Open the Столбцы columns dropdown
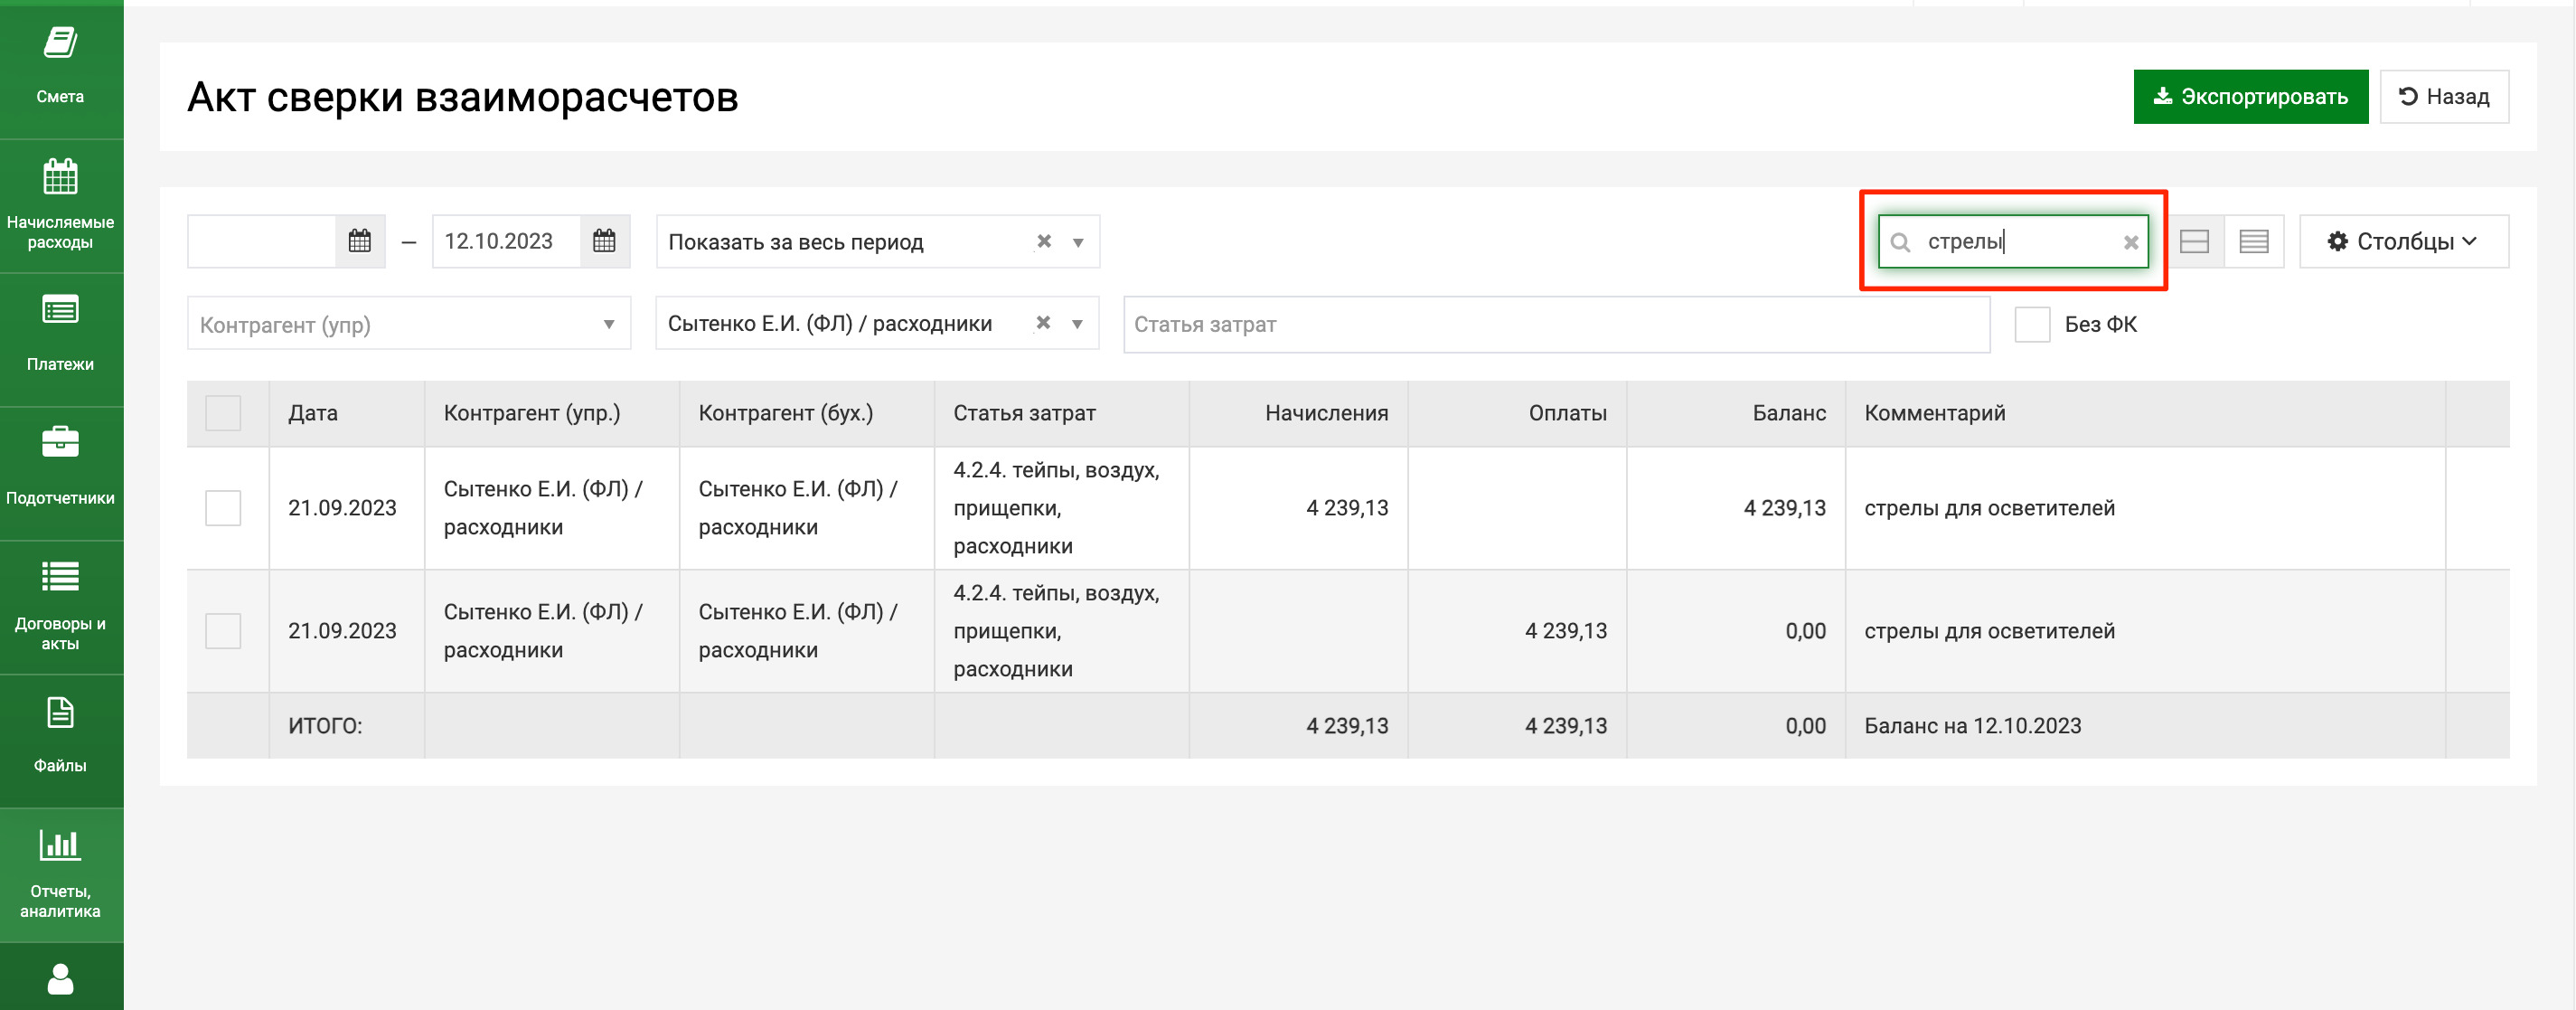 (x=2403, y=241)
